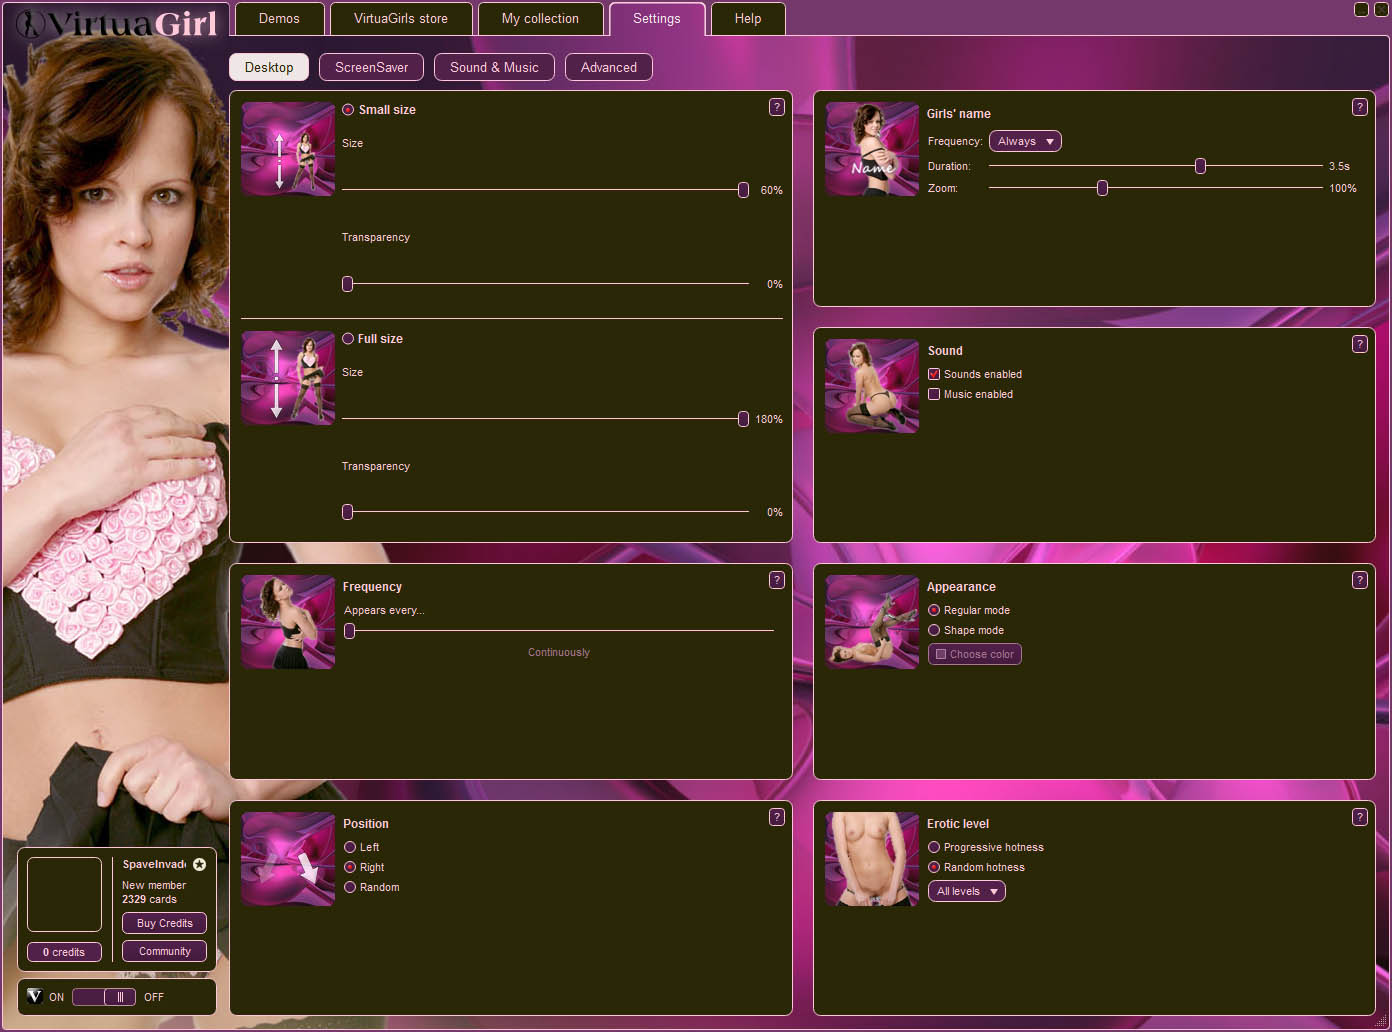Click the star badge beside the username

pyautogui.click(x=199, y=864)
